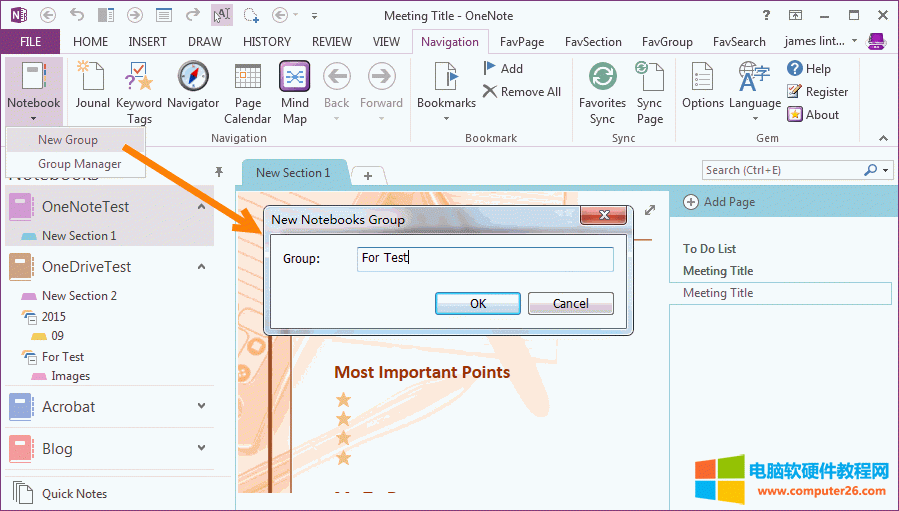The image size is (899, 511).
Task: Open the VIEW tab
Action: tap(386, 42)
